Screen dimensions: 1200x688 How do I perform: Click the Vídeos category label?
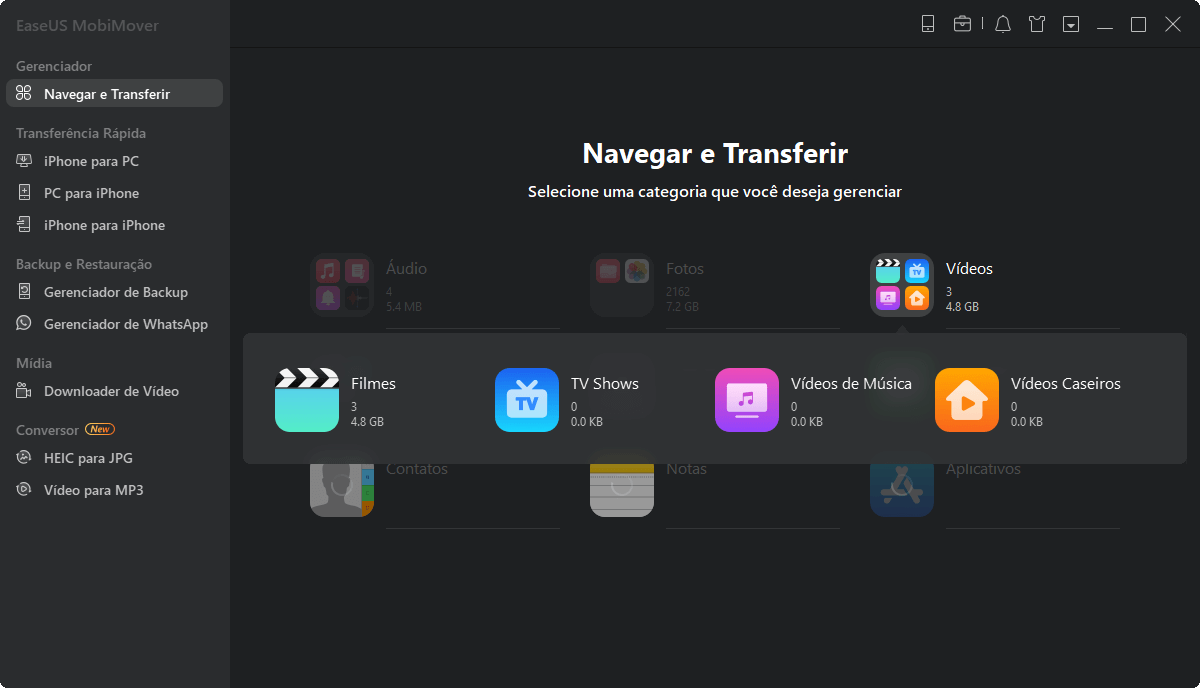point(969,269)
